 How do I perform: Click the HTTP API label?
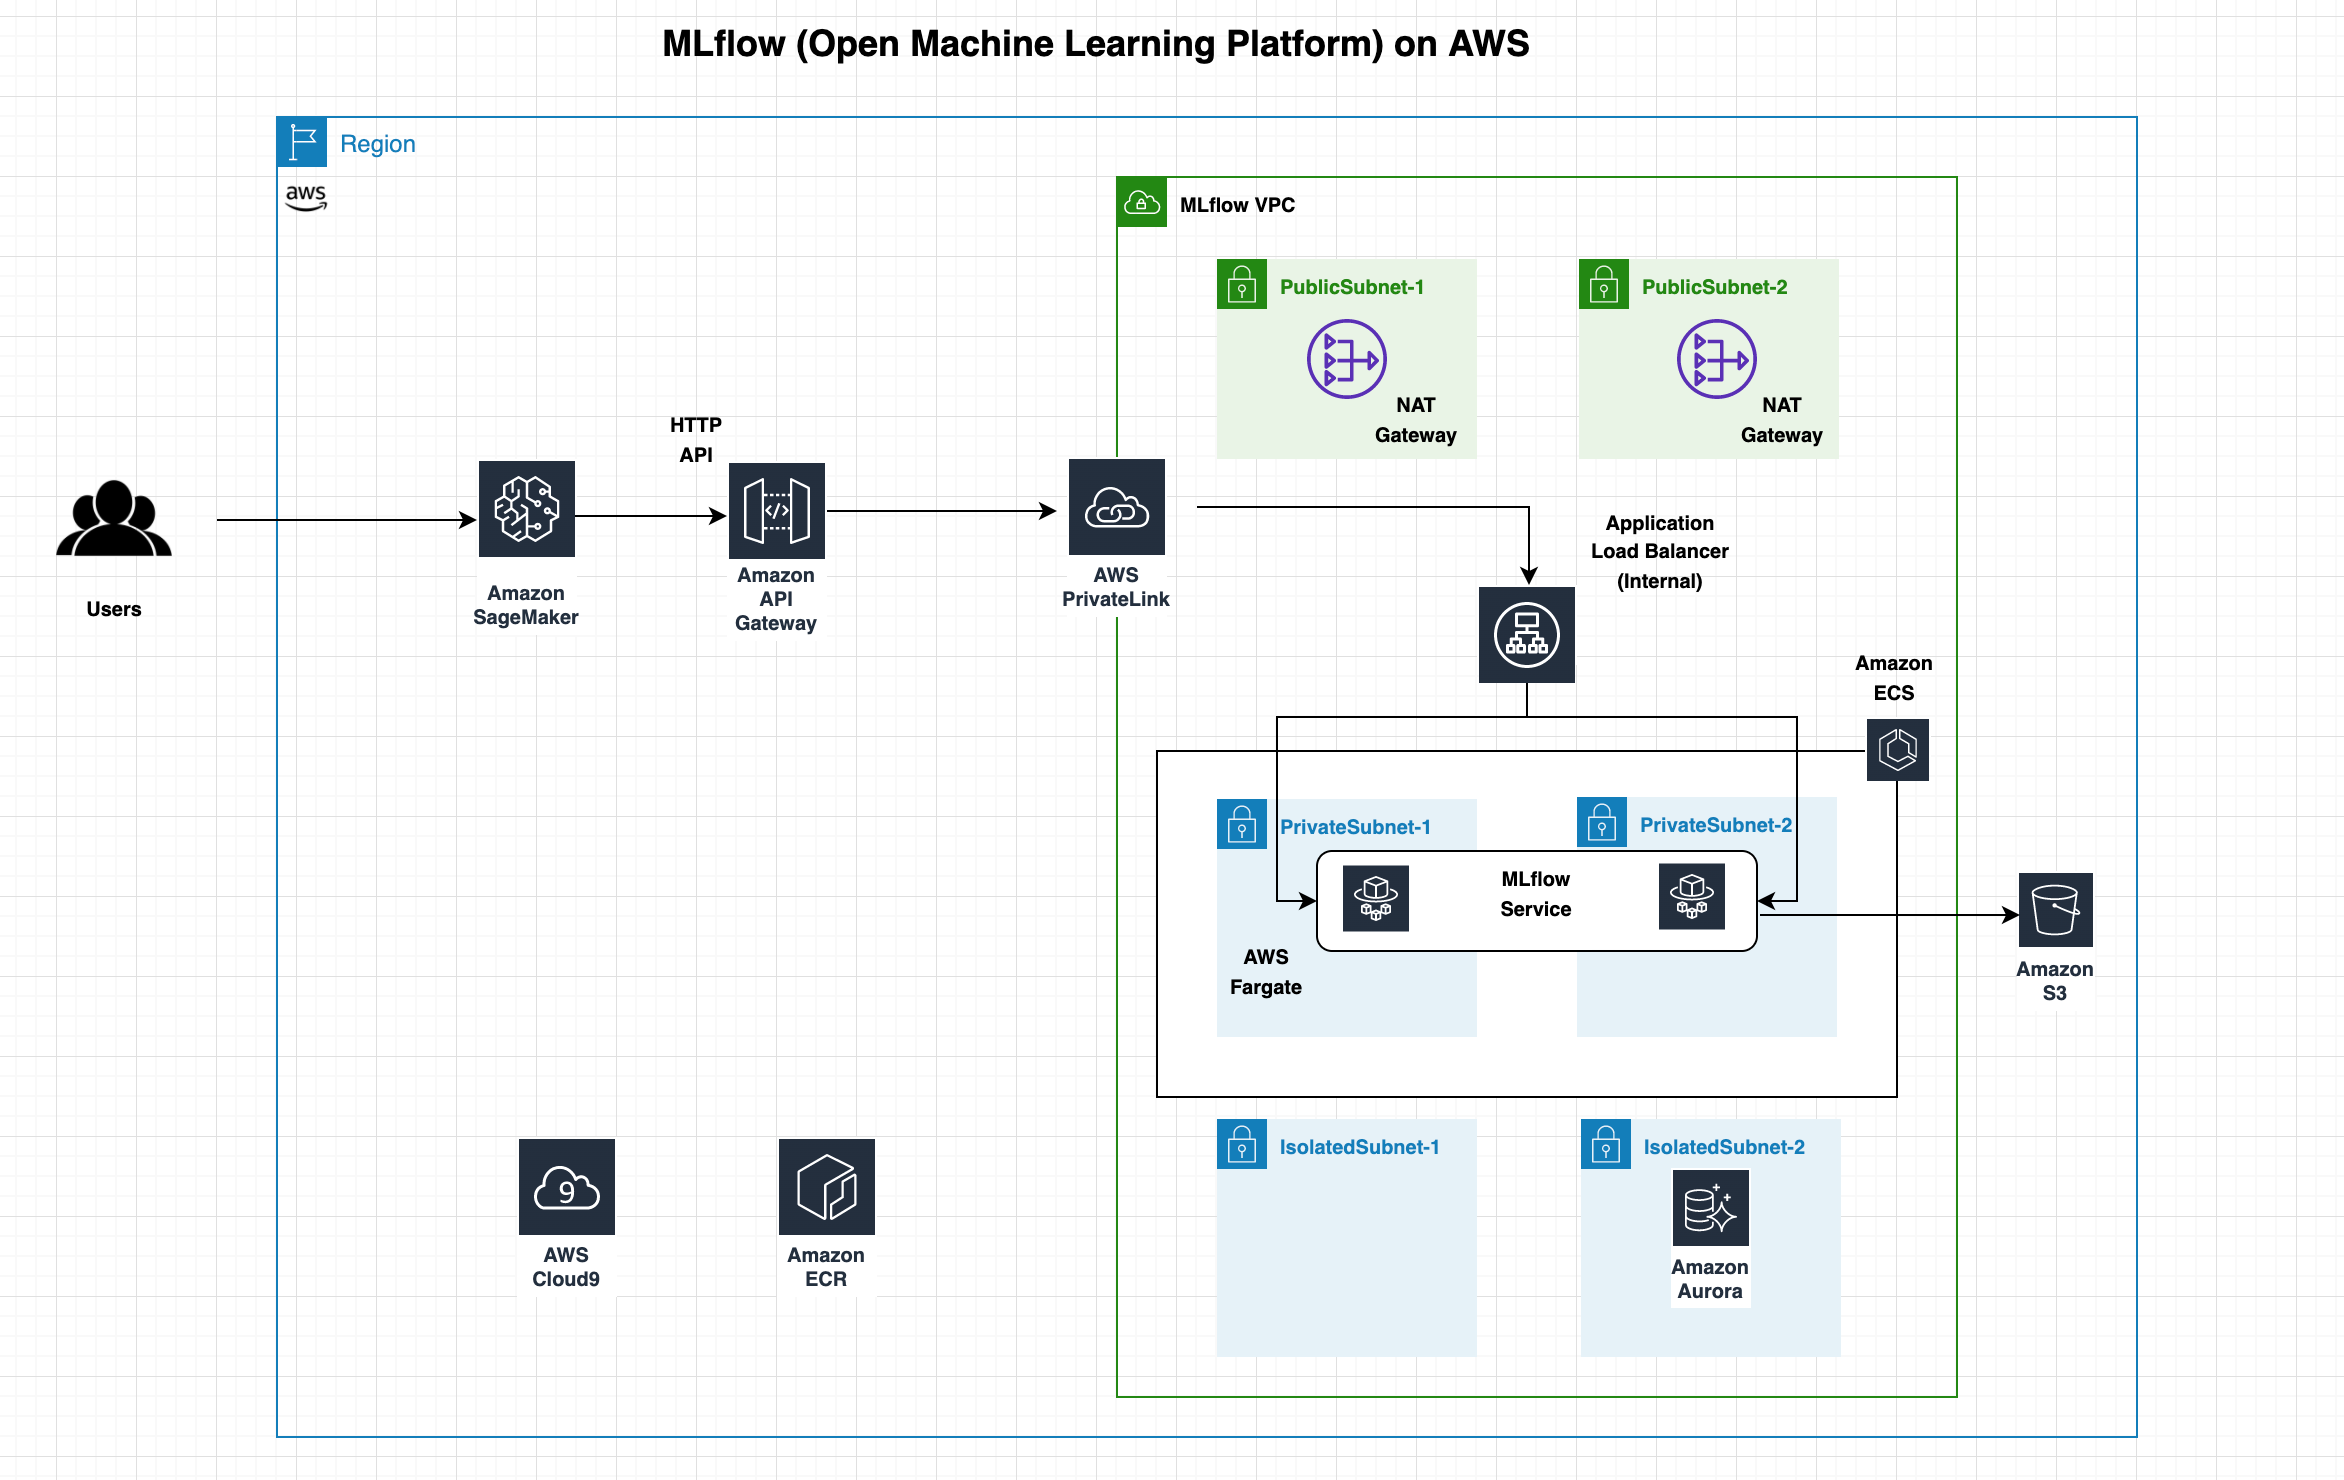(696, 440)
